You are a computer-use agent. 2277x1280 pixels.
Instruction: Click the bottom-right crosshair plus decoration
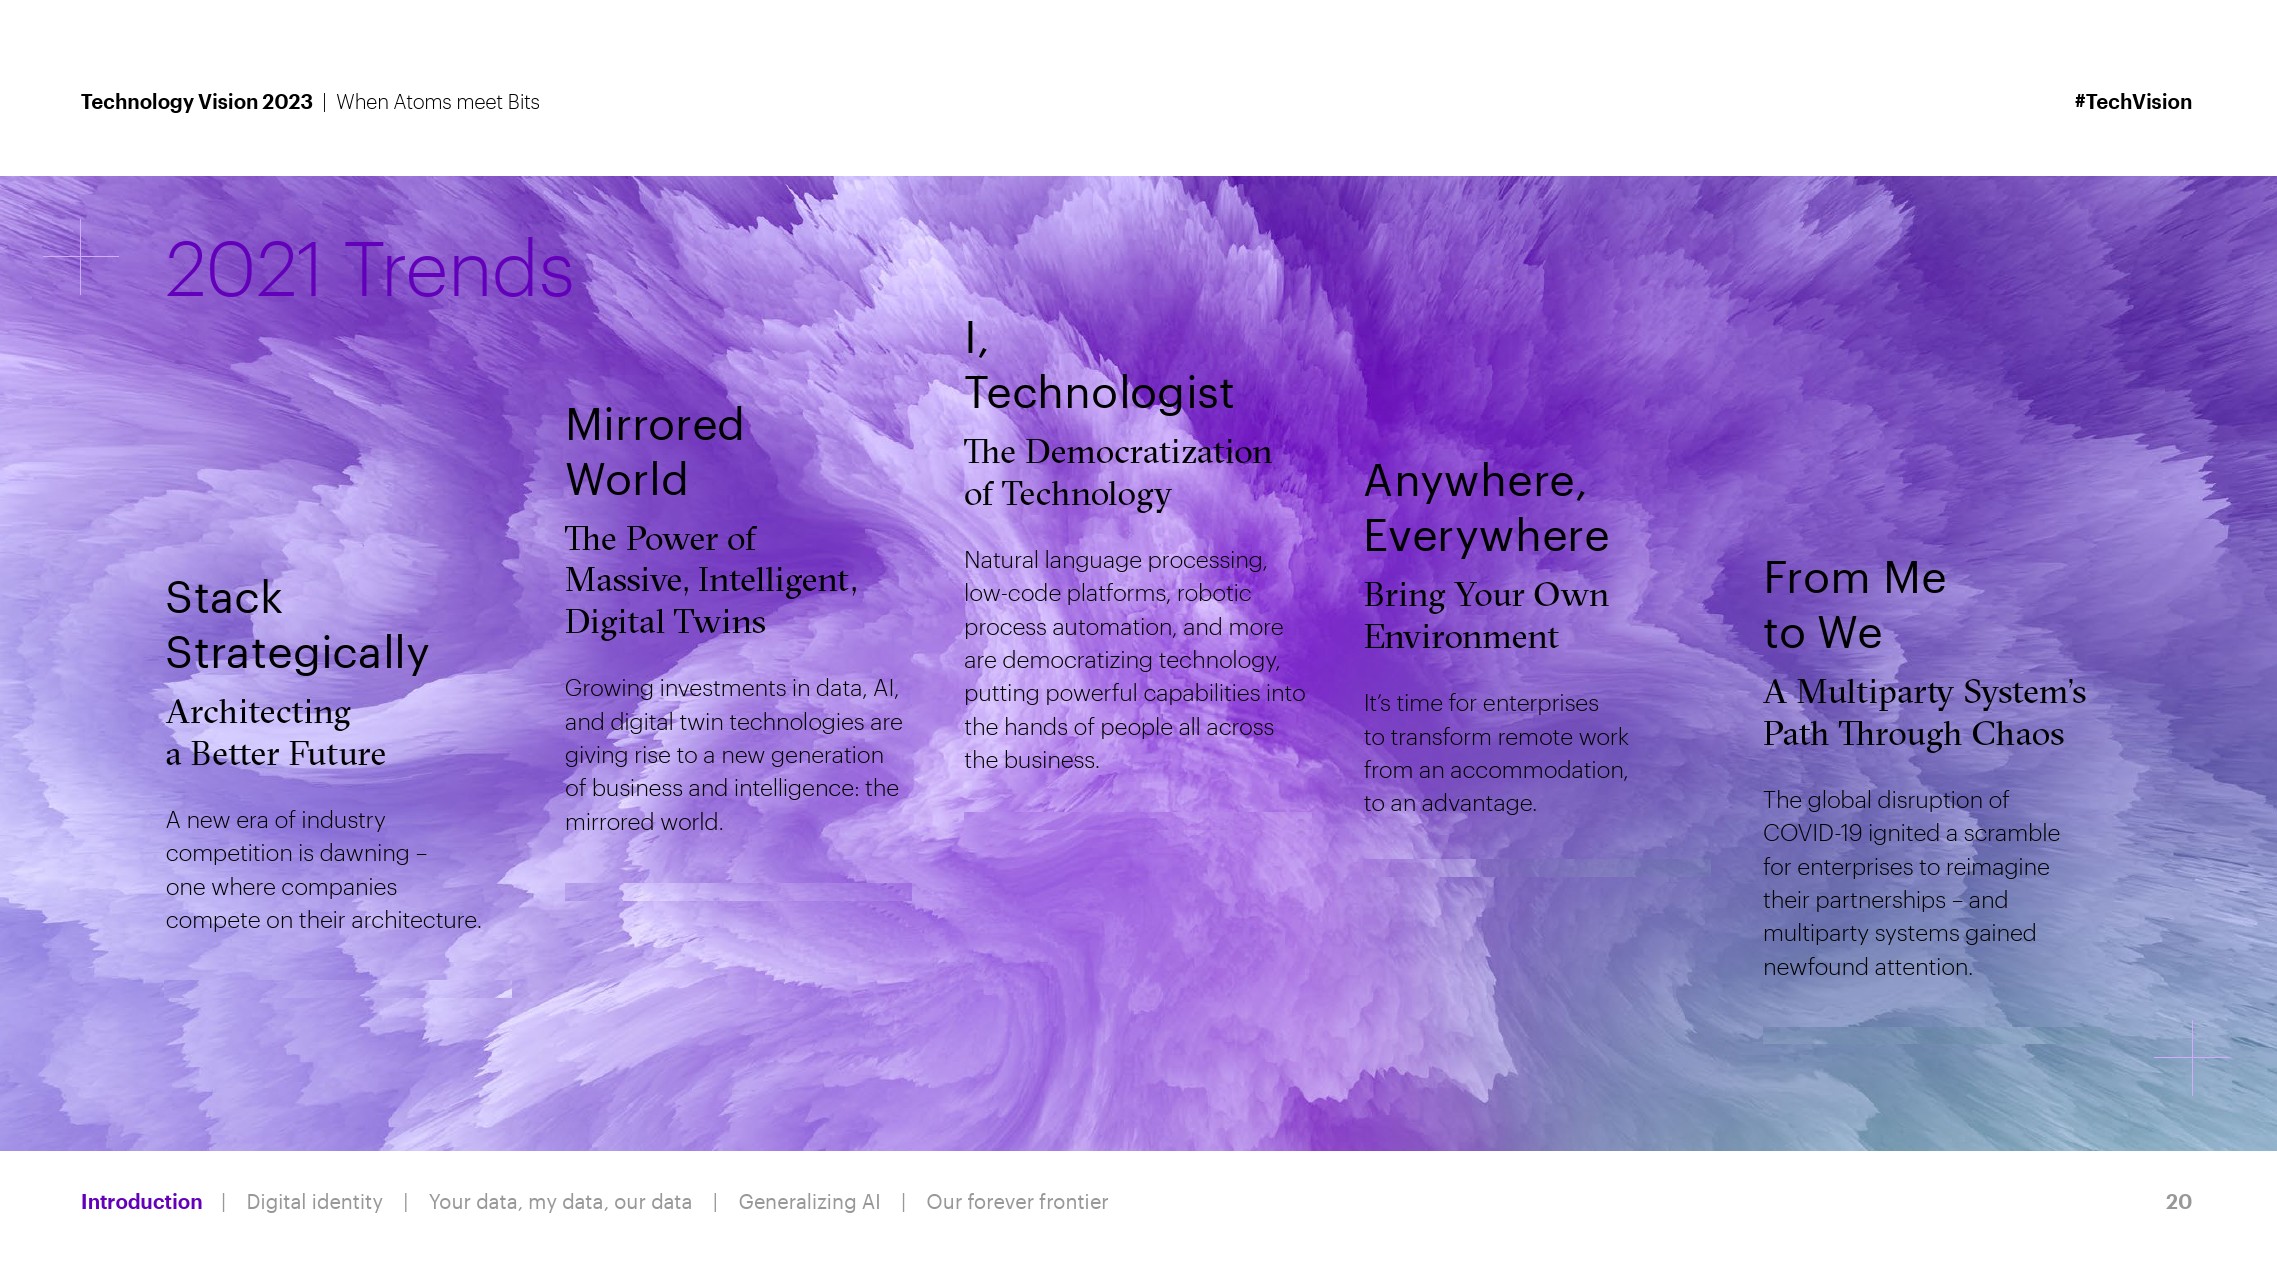[2192, 1057]
